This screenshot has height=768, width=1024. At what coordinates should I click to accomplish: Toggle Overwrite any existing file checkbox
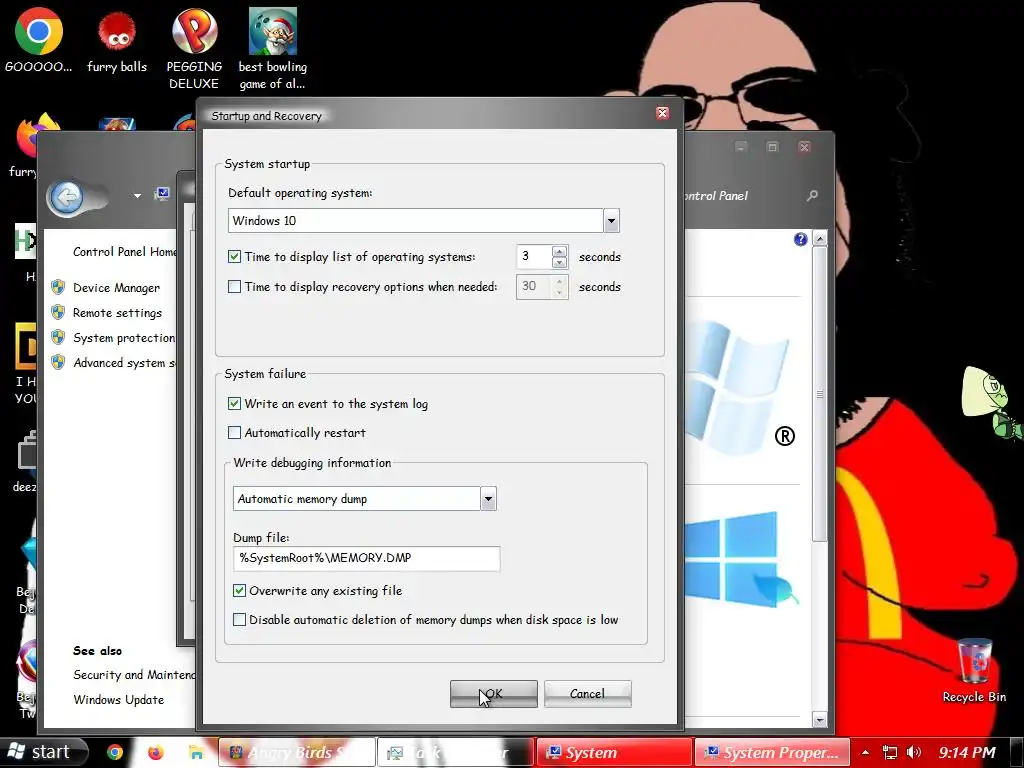[x=239, y=590]
